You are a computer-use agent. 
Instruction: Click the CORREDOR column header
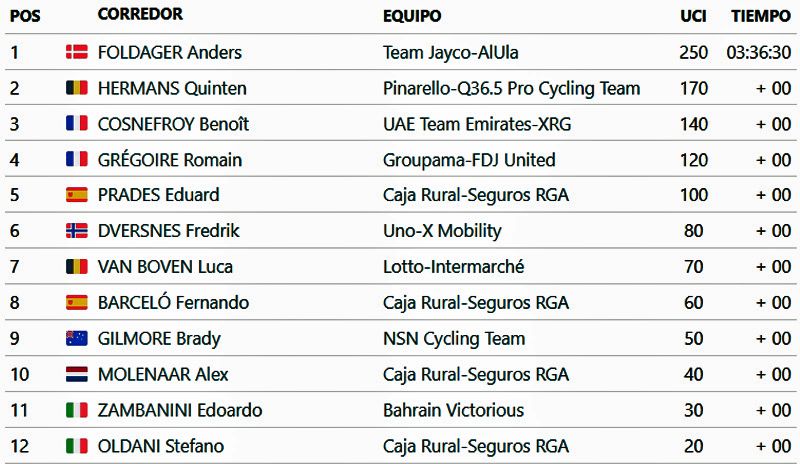pyautogui.click(x=140, y=15)
